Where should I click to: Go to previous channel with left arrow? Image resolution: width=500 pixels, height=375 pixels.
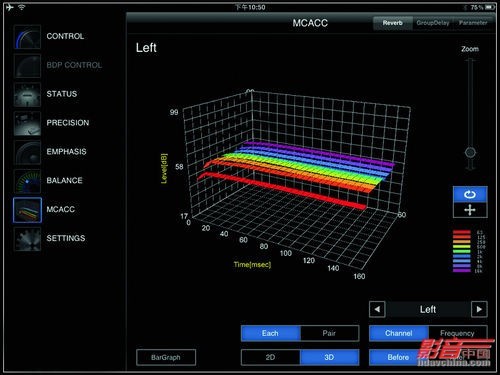377,309
